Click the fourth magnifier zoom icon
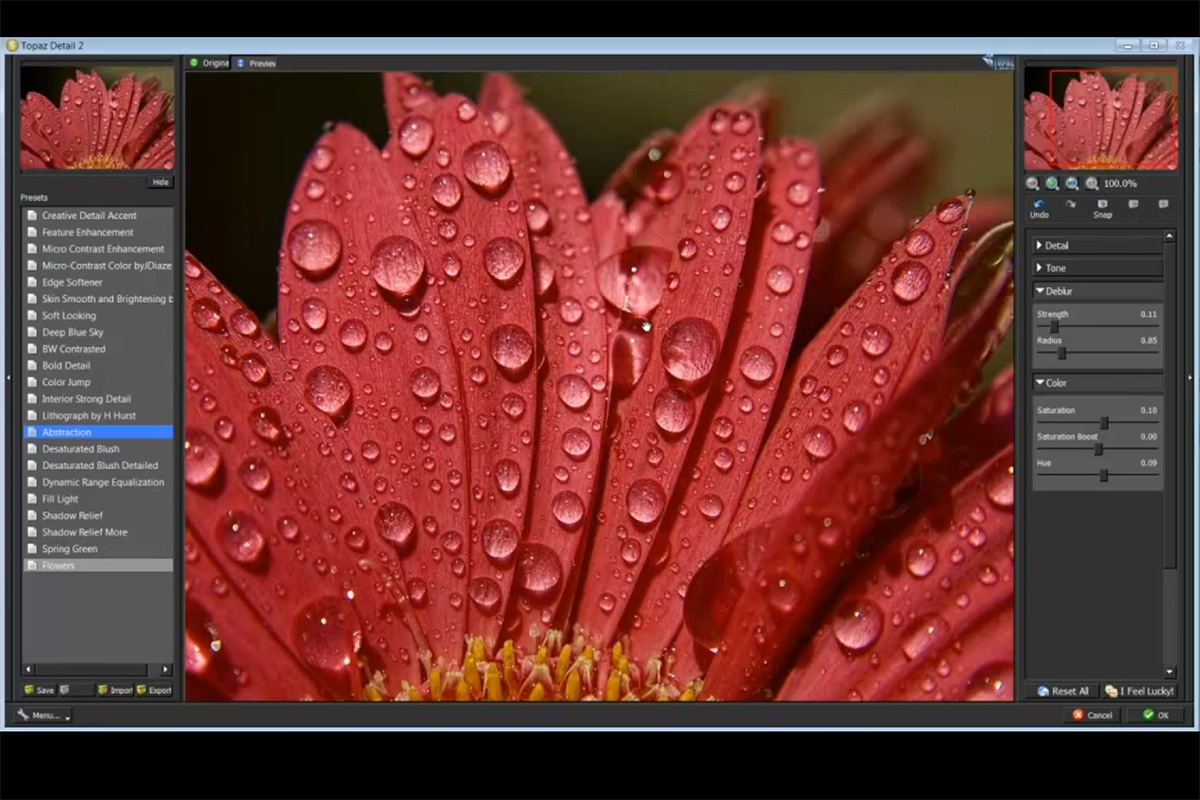1200x800 pixels. [x=1092, y=183]
